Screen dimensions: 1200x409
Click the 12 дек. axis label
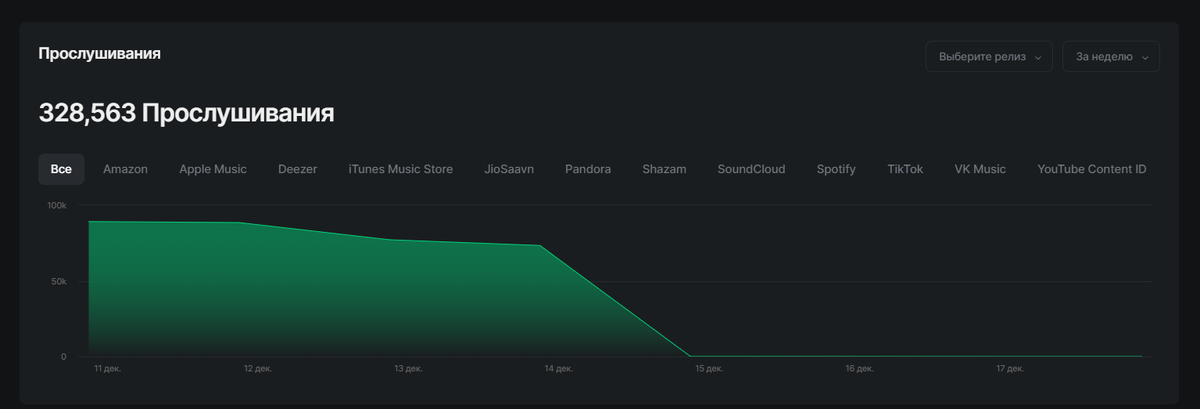click(257, 369)
